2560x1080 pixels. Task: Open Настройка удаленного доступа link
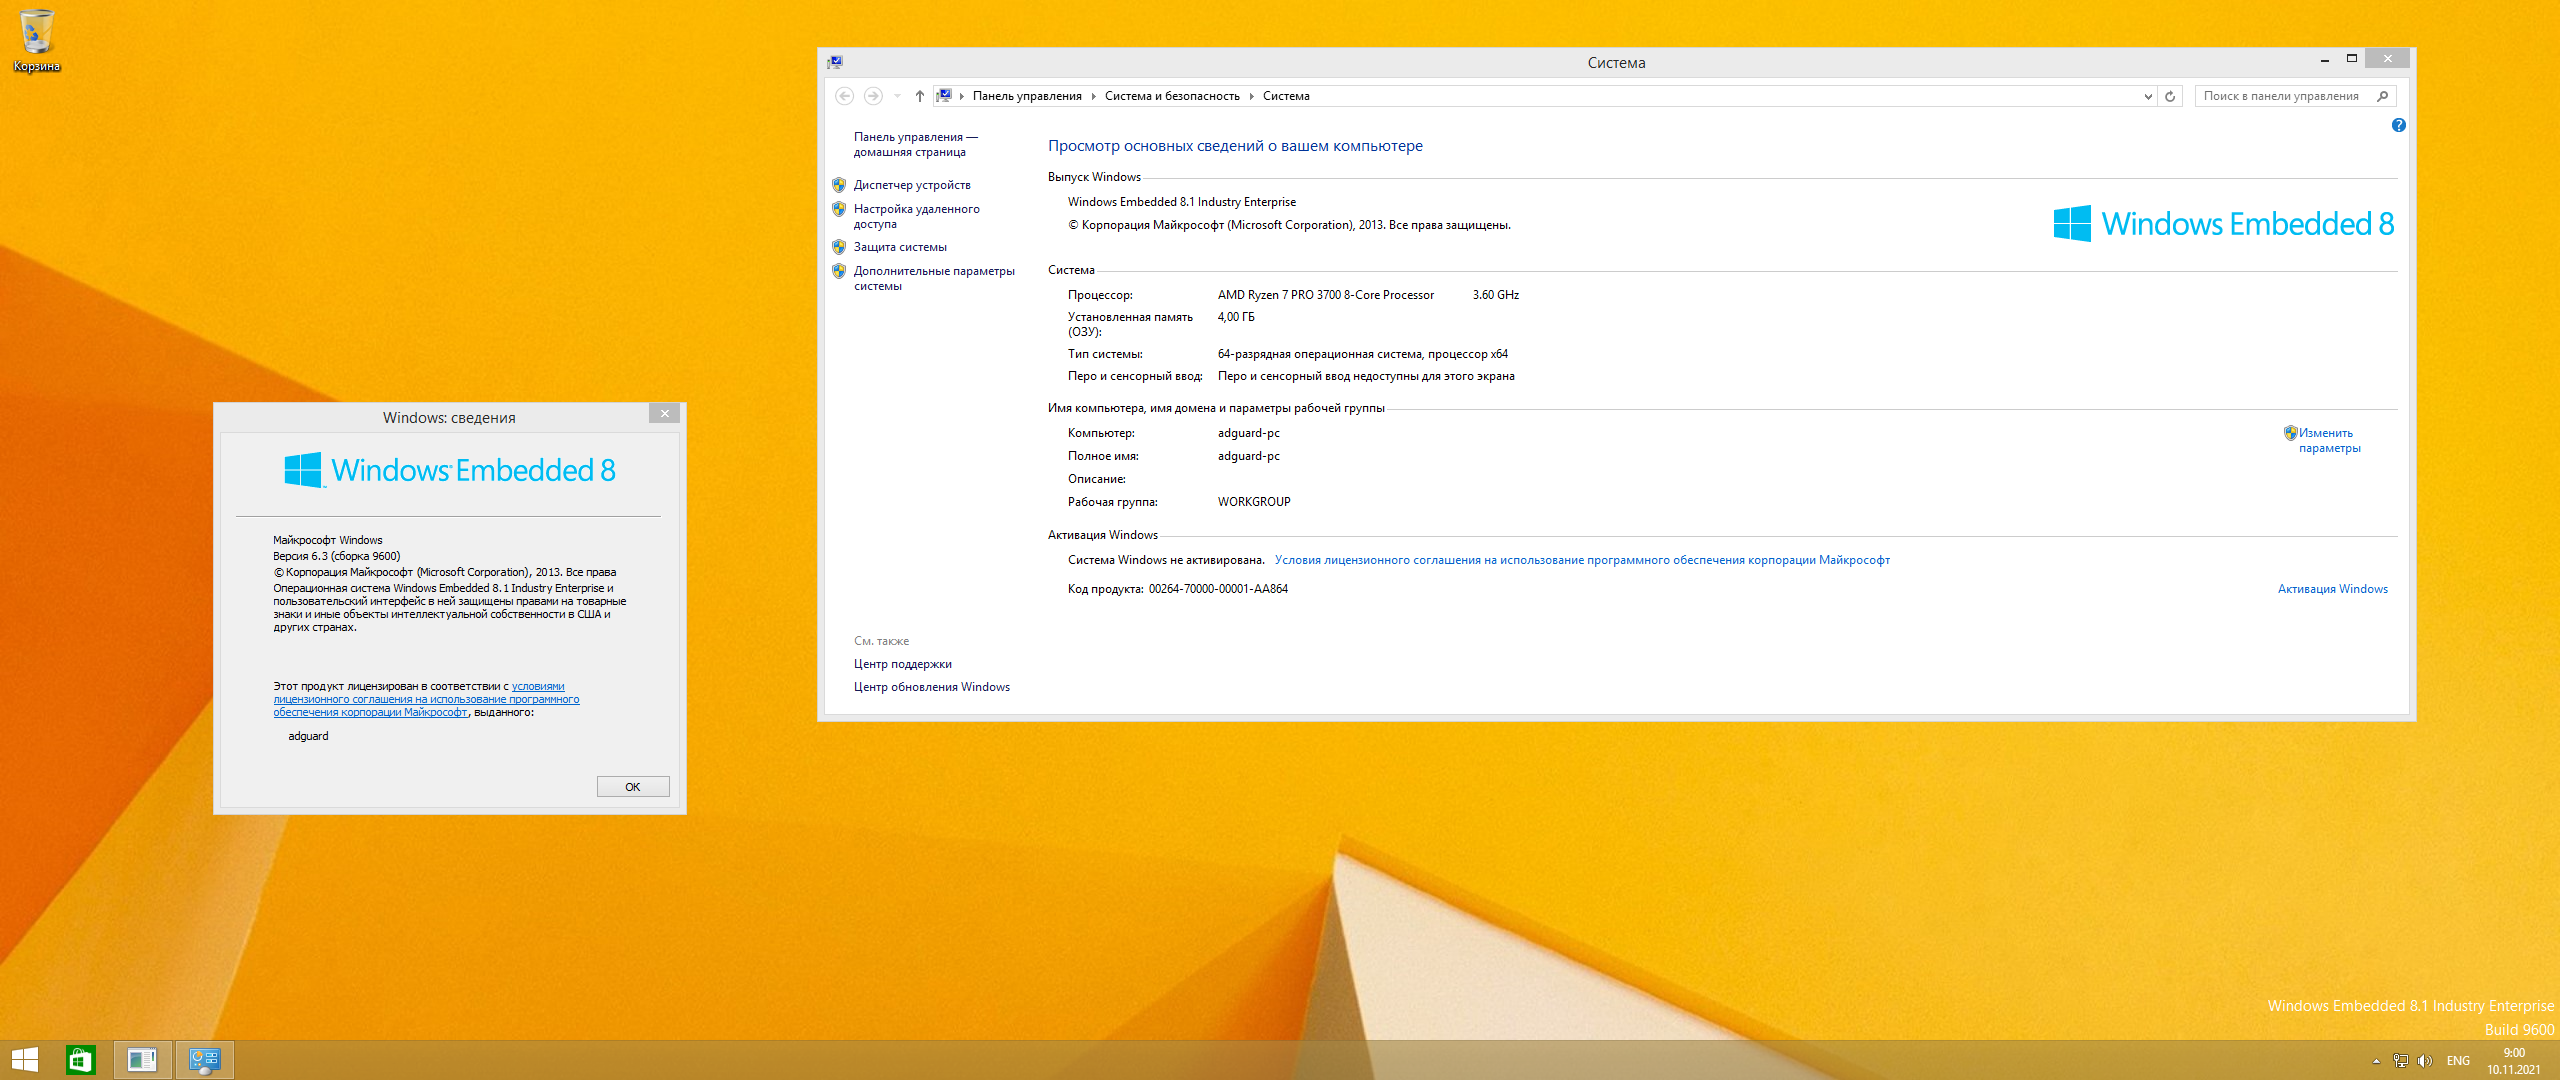tap(916, 216)
